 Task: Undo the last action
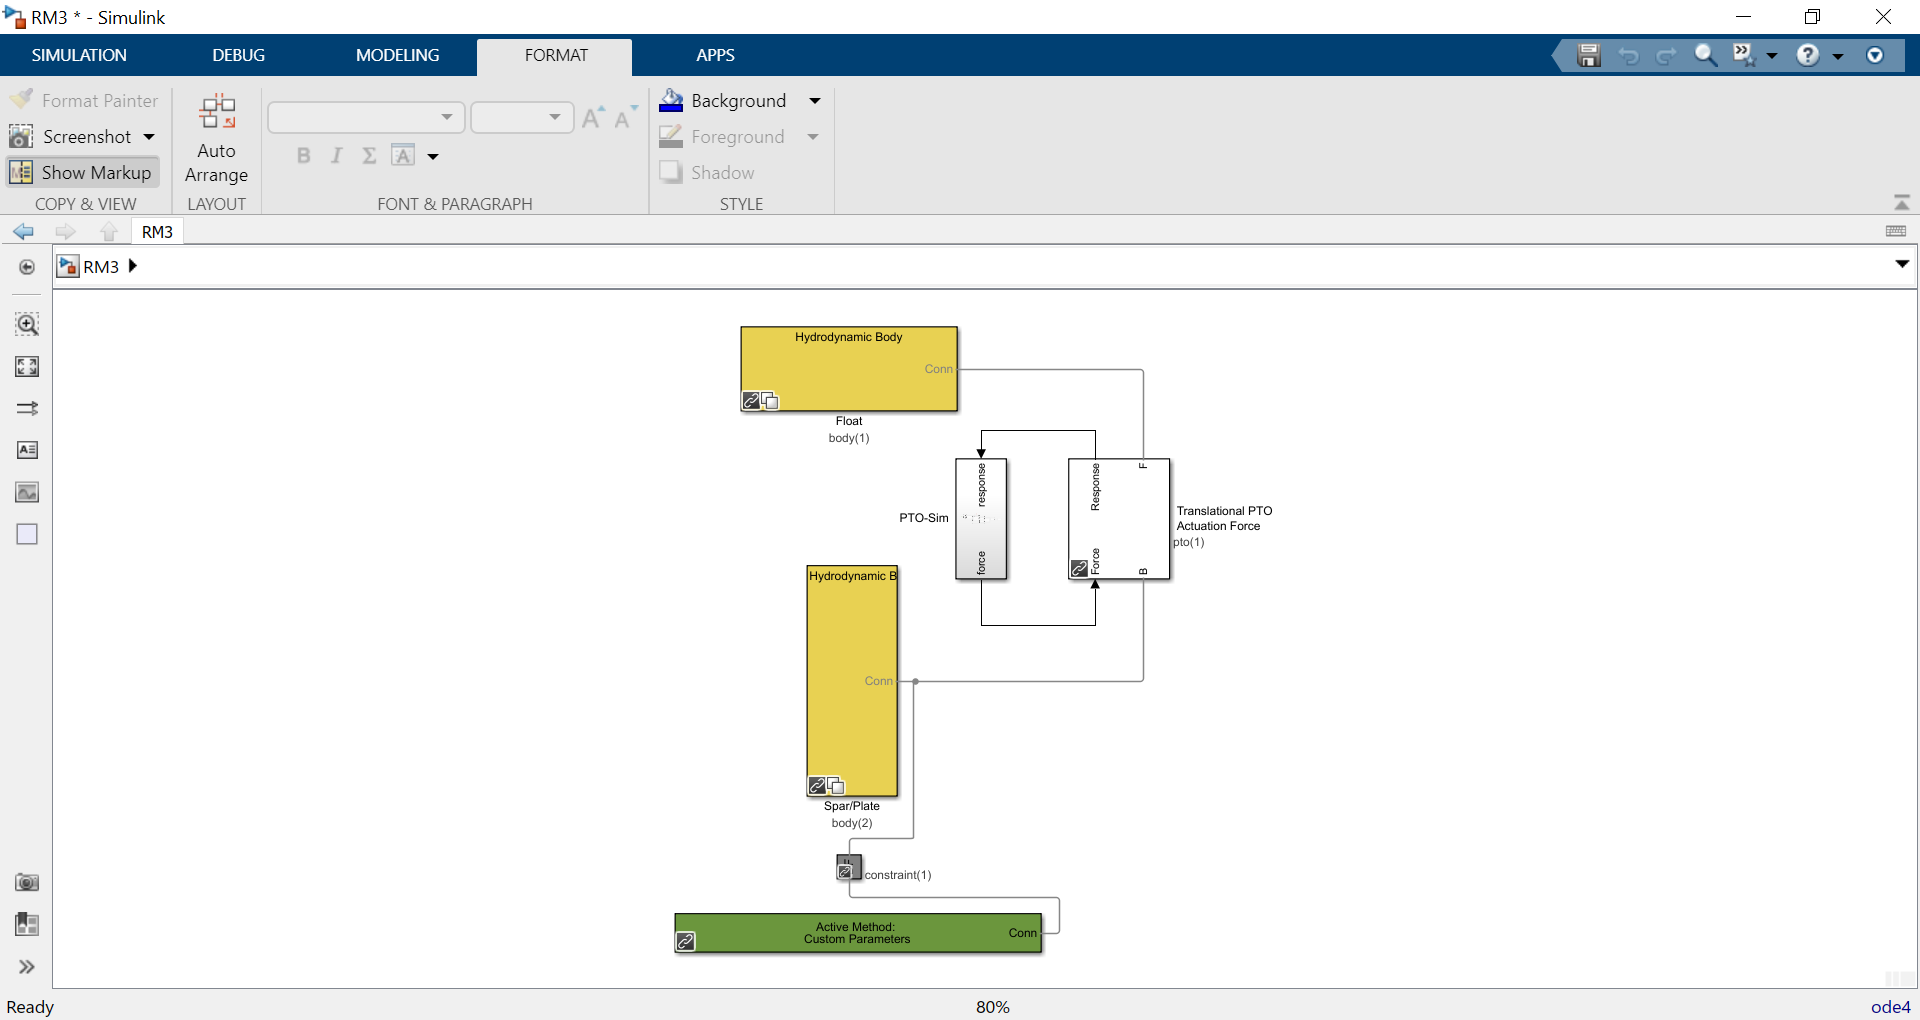pyautogui.click(x=1629, y=55)
